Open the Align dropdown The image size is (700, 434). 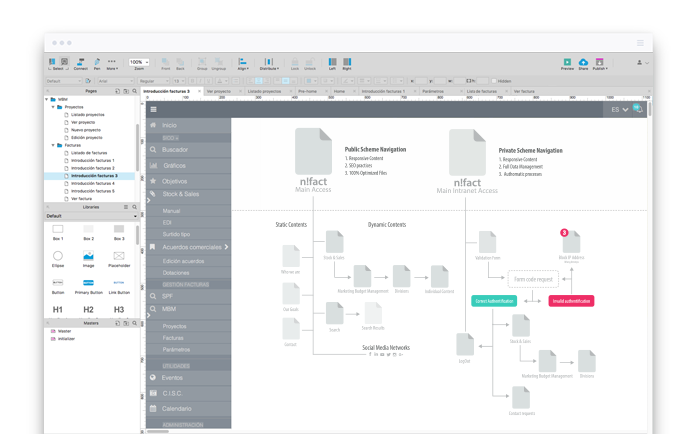(x=243, y=64)
